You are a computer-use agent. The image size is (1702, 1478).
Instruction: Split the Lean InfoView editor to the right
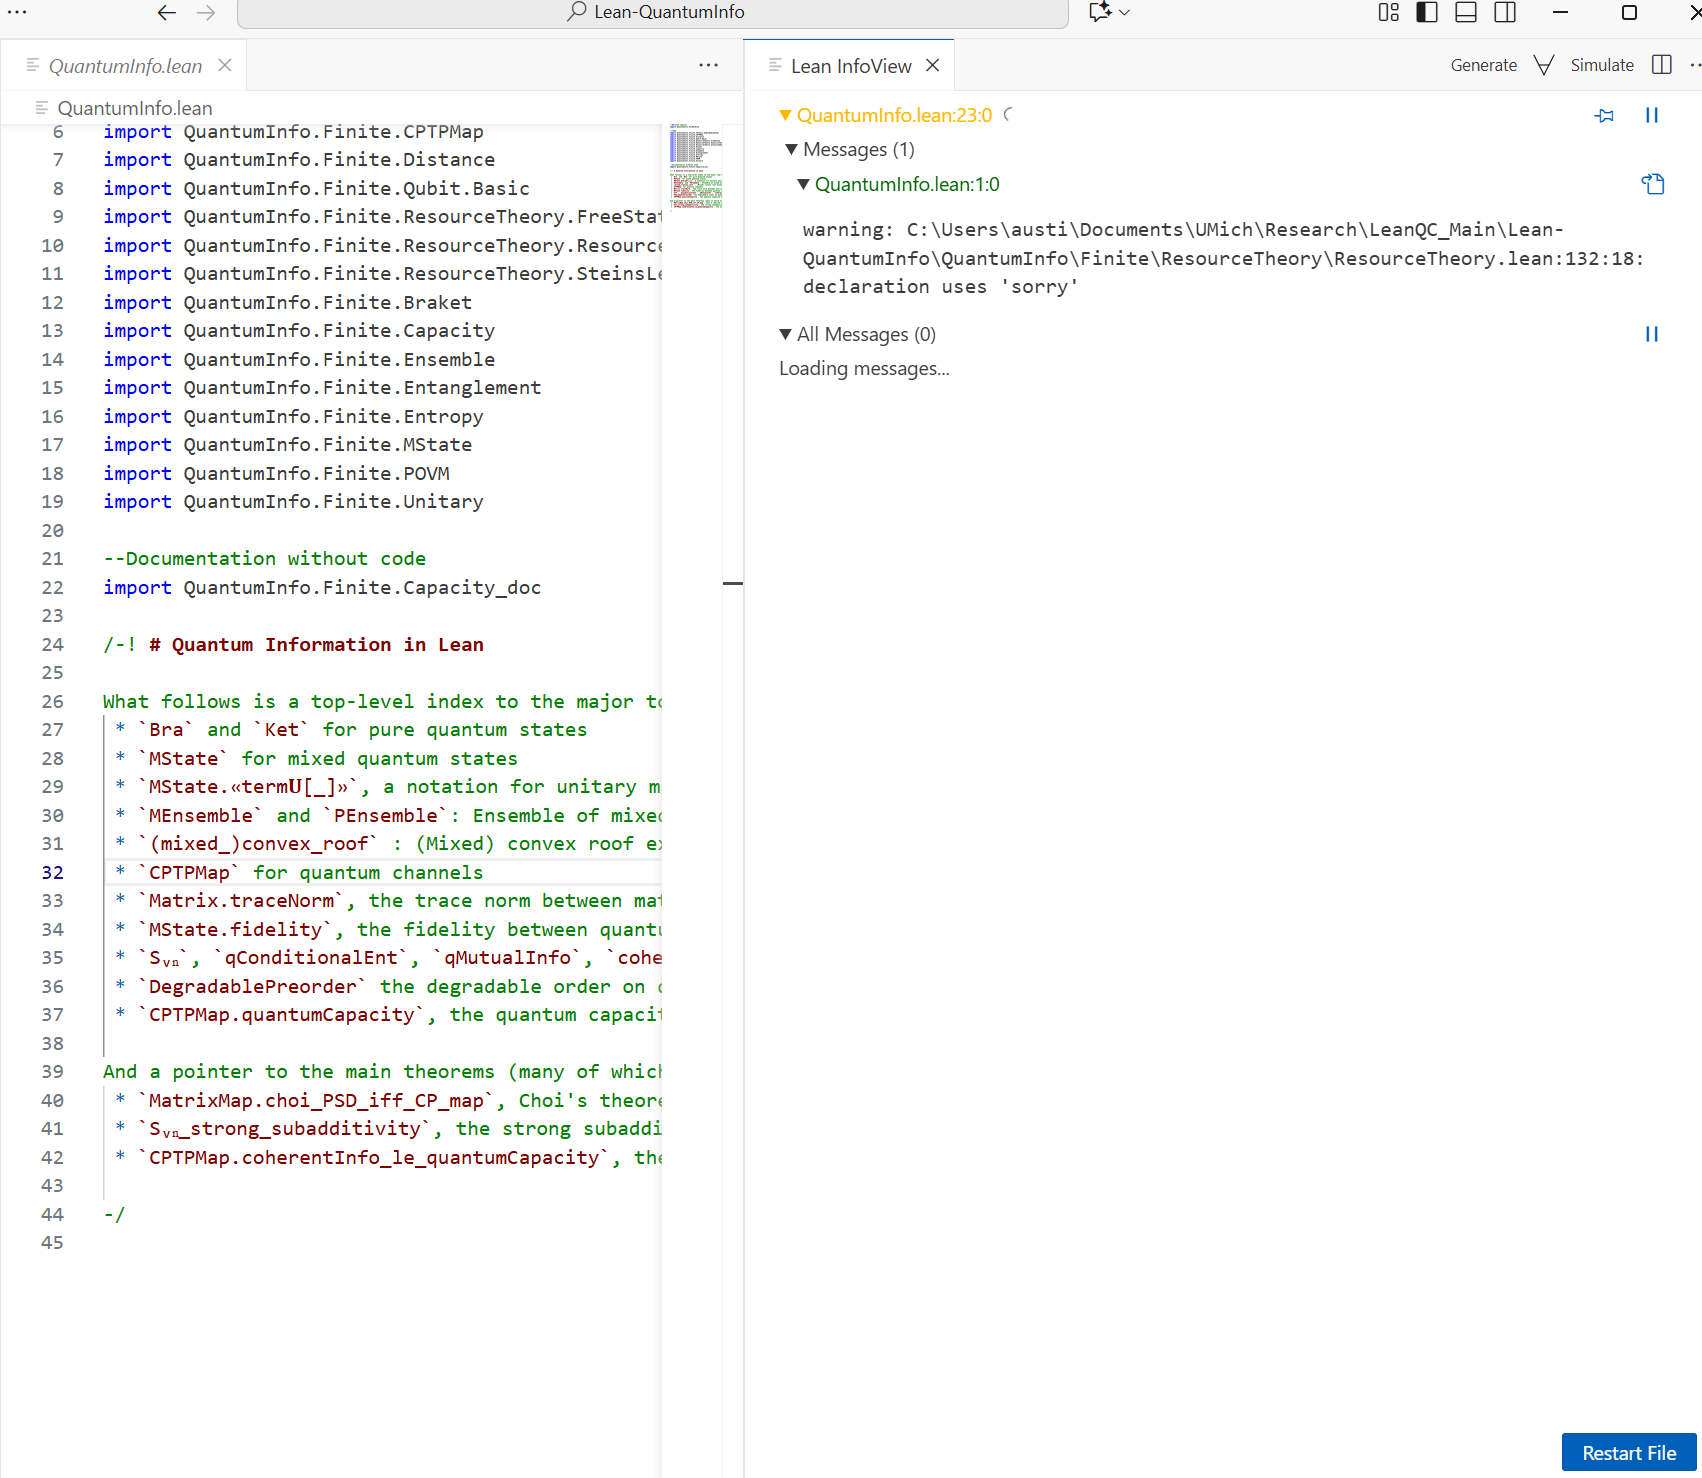tap(1661, 65)
